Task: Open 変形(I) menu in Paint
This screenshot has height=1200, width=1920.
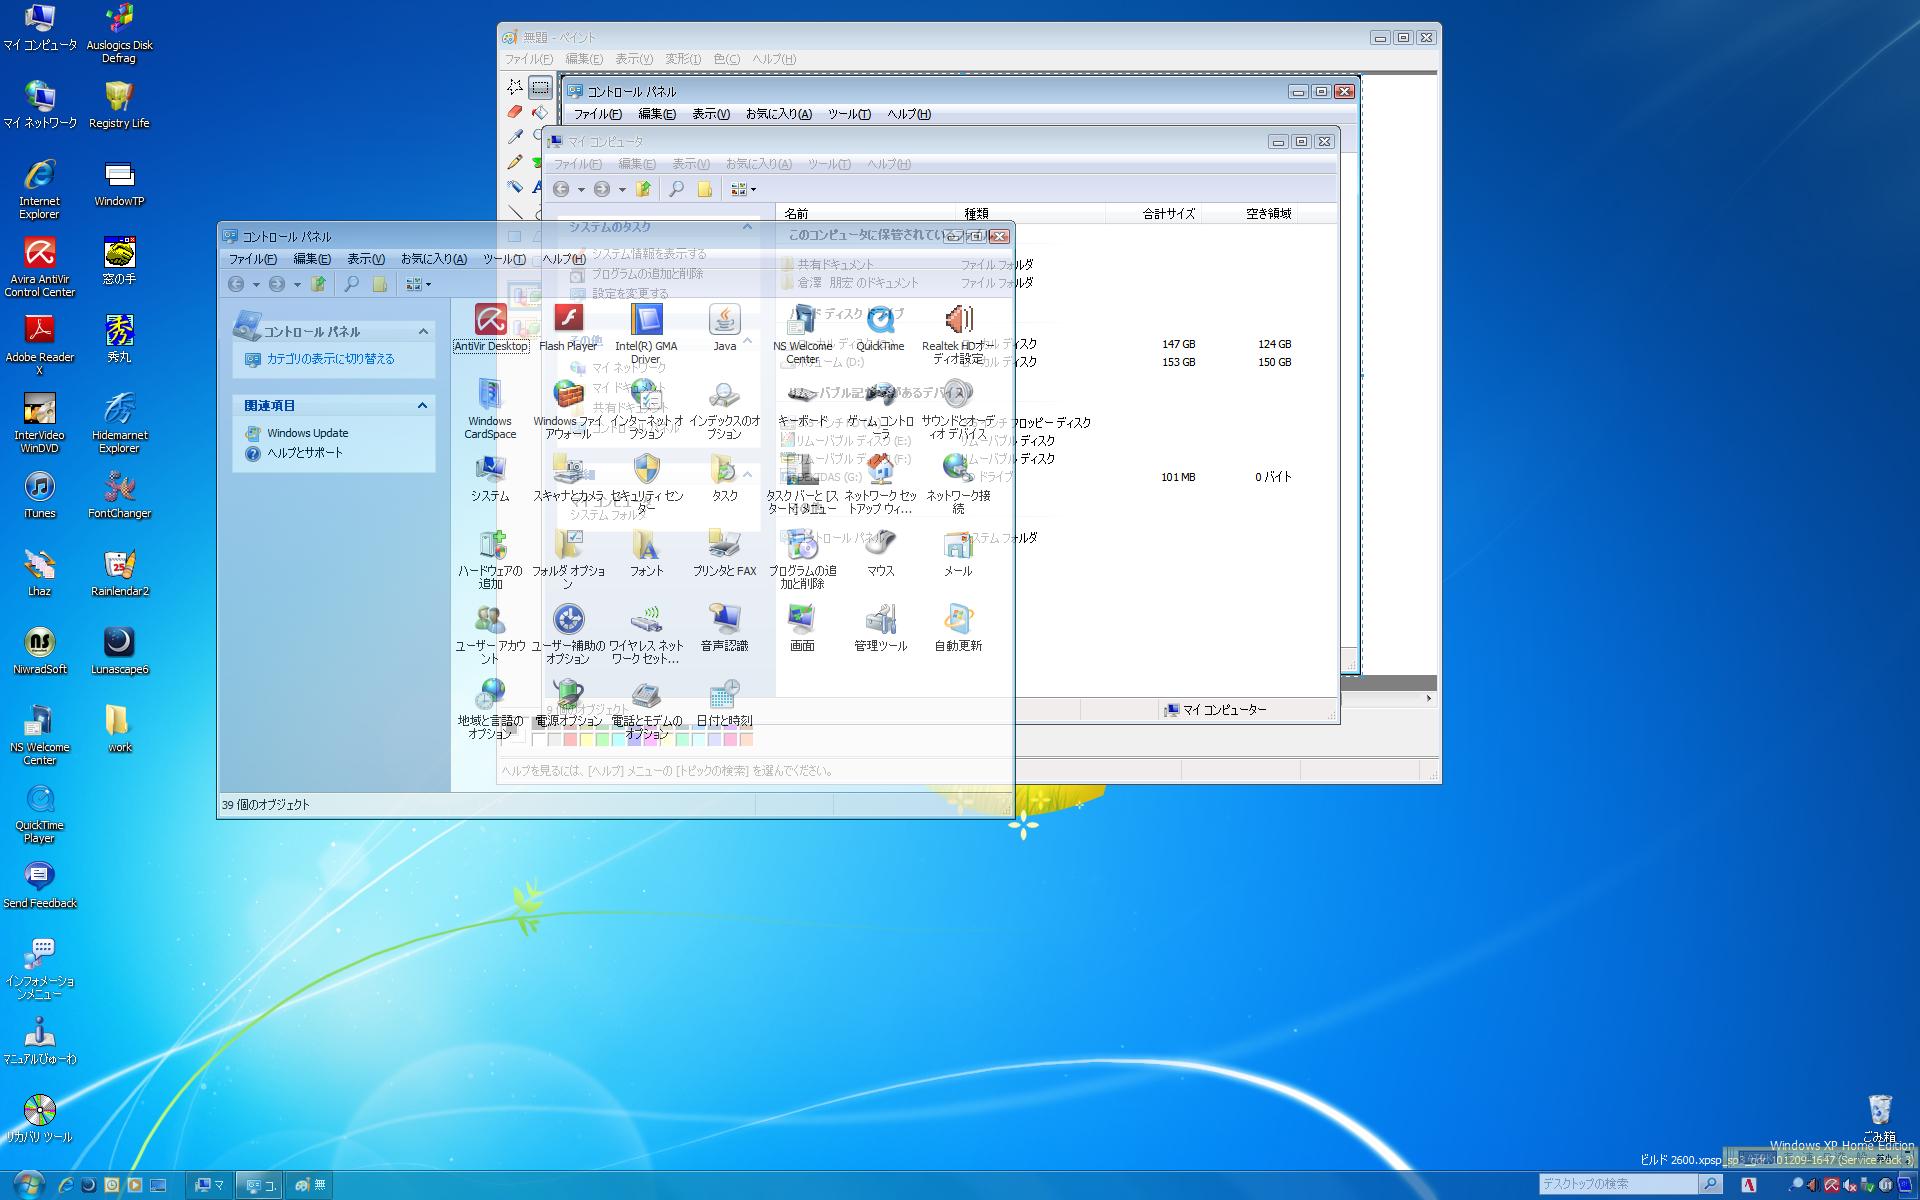Action: click(x=684, y=59)
